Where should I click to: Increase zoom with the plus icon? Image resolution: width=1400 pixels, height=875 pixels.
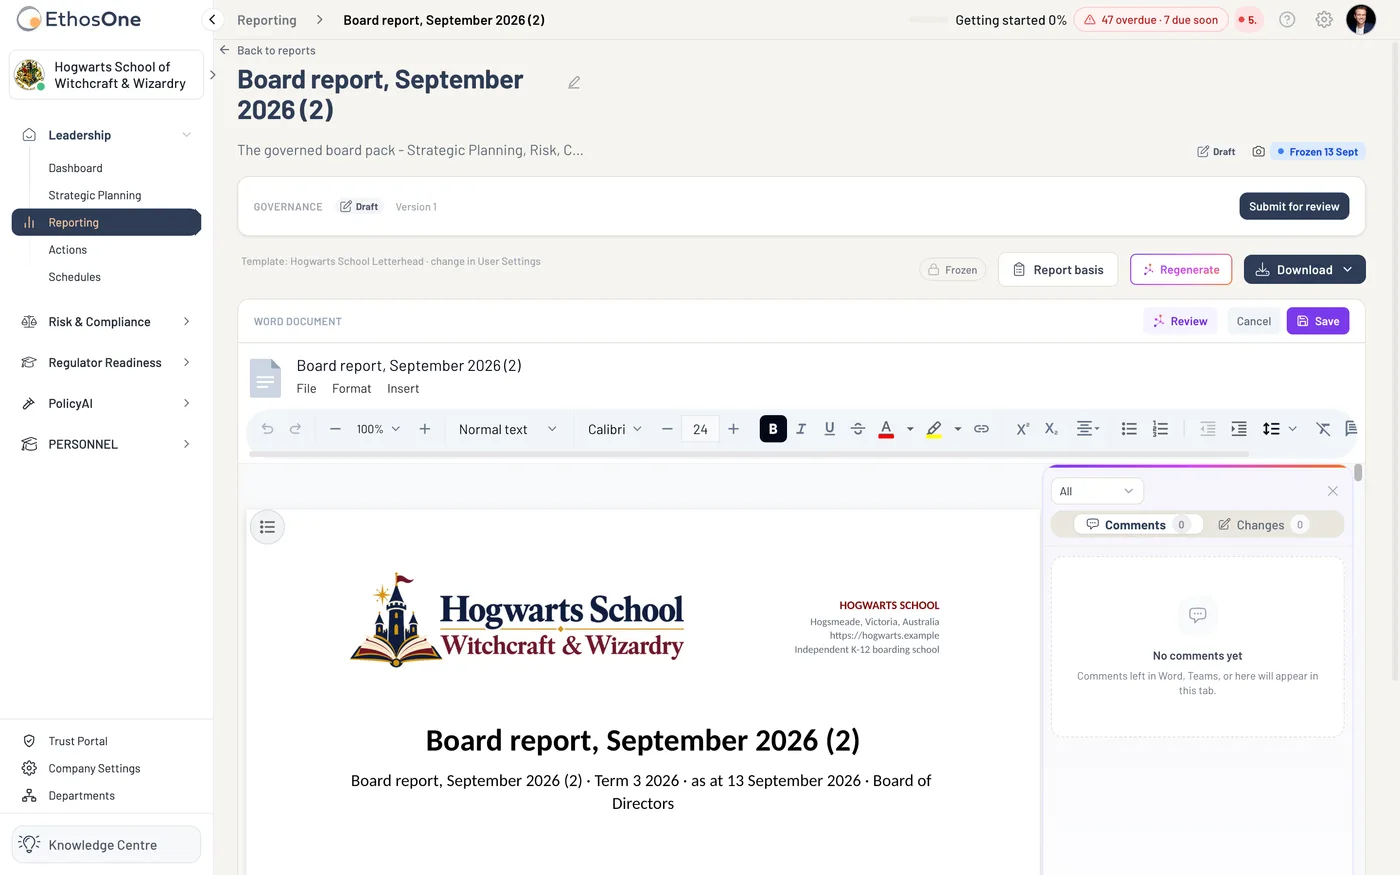pyautogui.click(x=425, y=429)
